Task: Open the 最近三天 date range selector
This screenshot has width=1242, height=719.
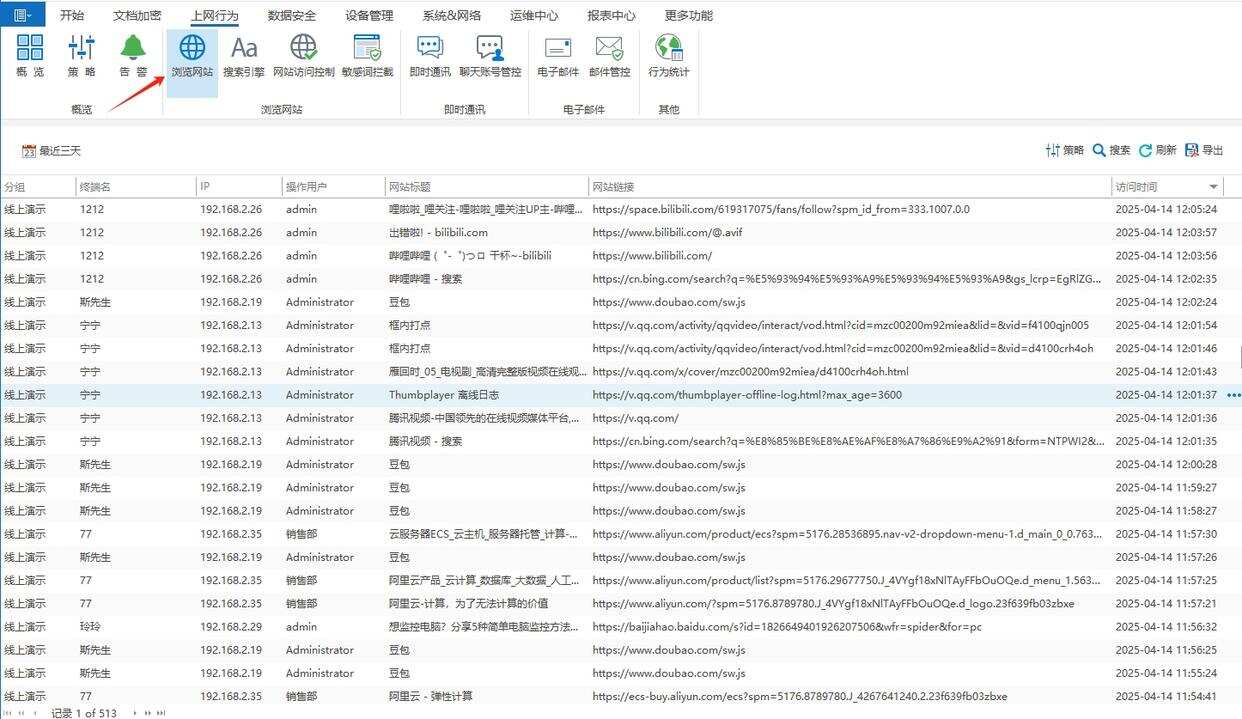Action: point(49,150)
